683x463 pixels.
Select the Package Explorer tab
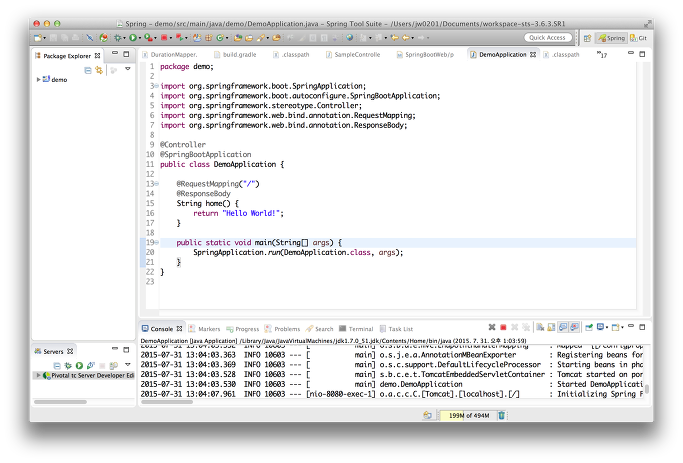[x=67, y=56]
